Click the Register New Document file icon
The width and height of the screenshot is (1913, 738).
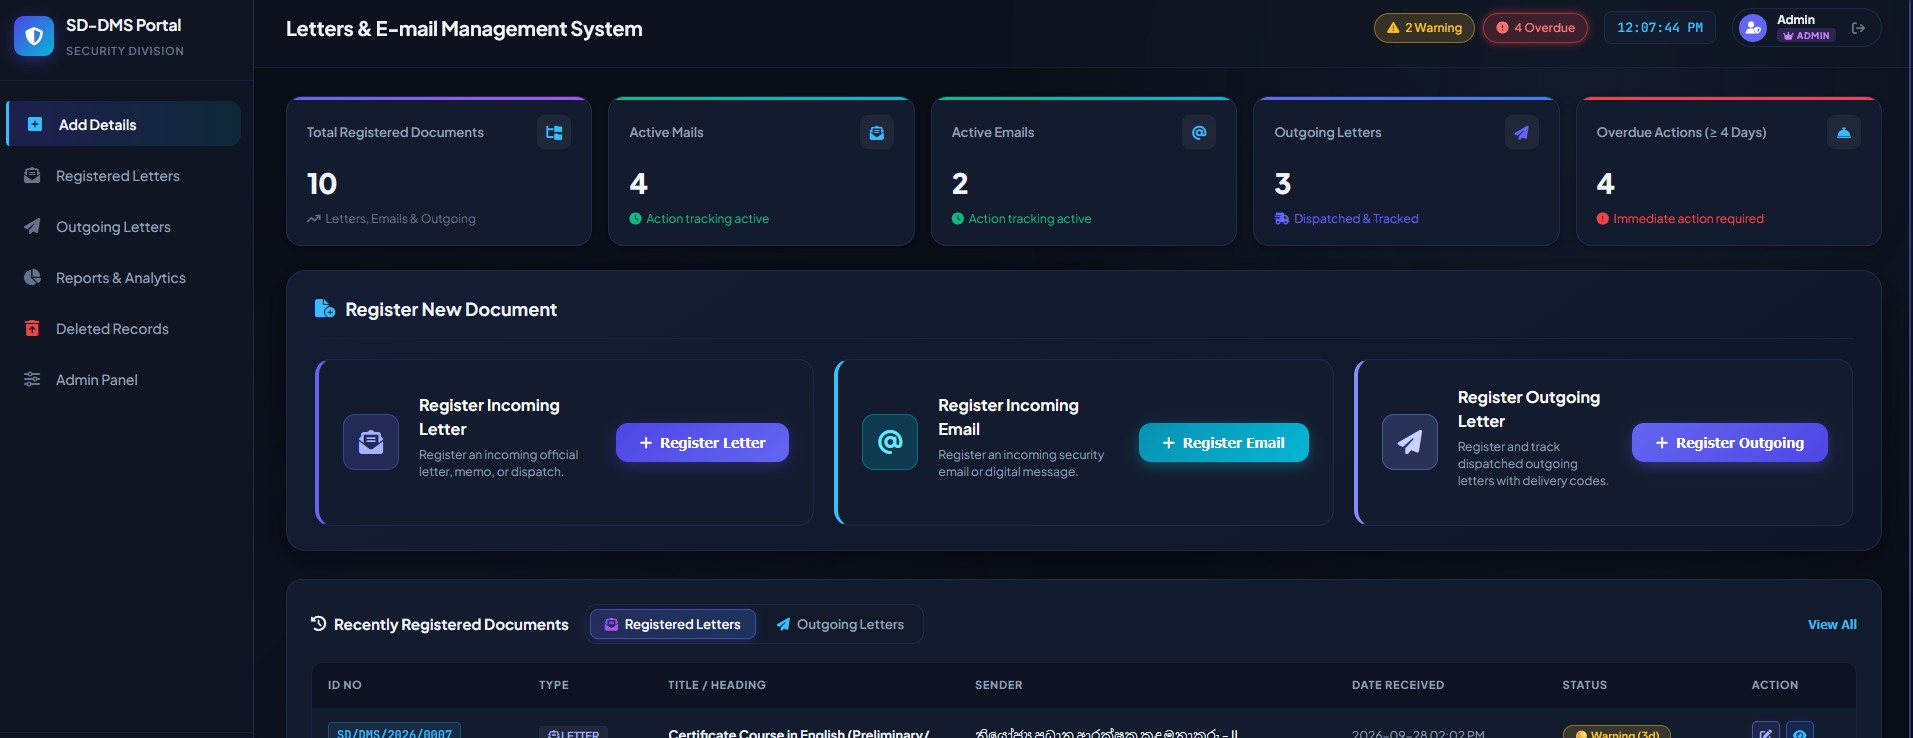coord(325,308)
